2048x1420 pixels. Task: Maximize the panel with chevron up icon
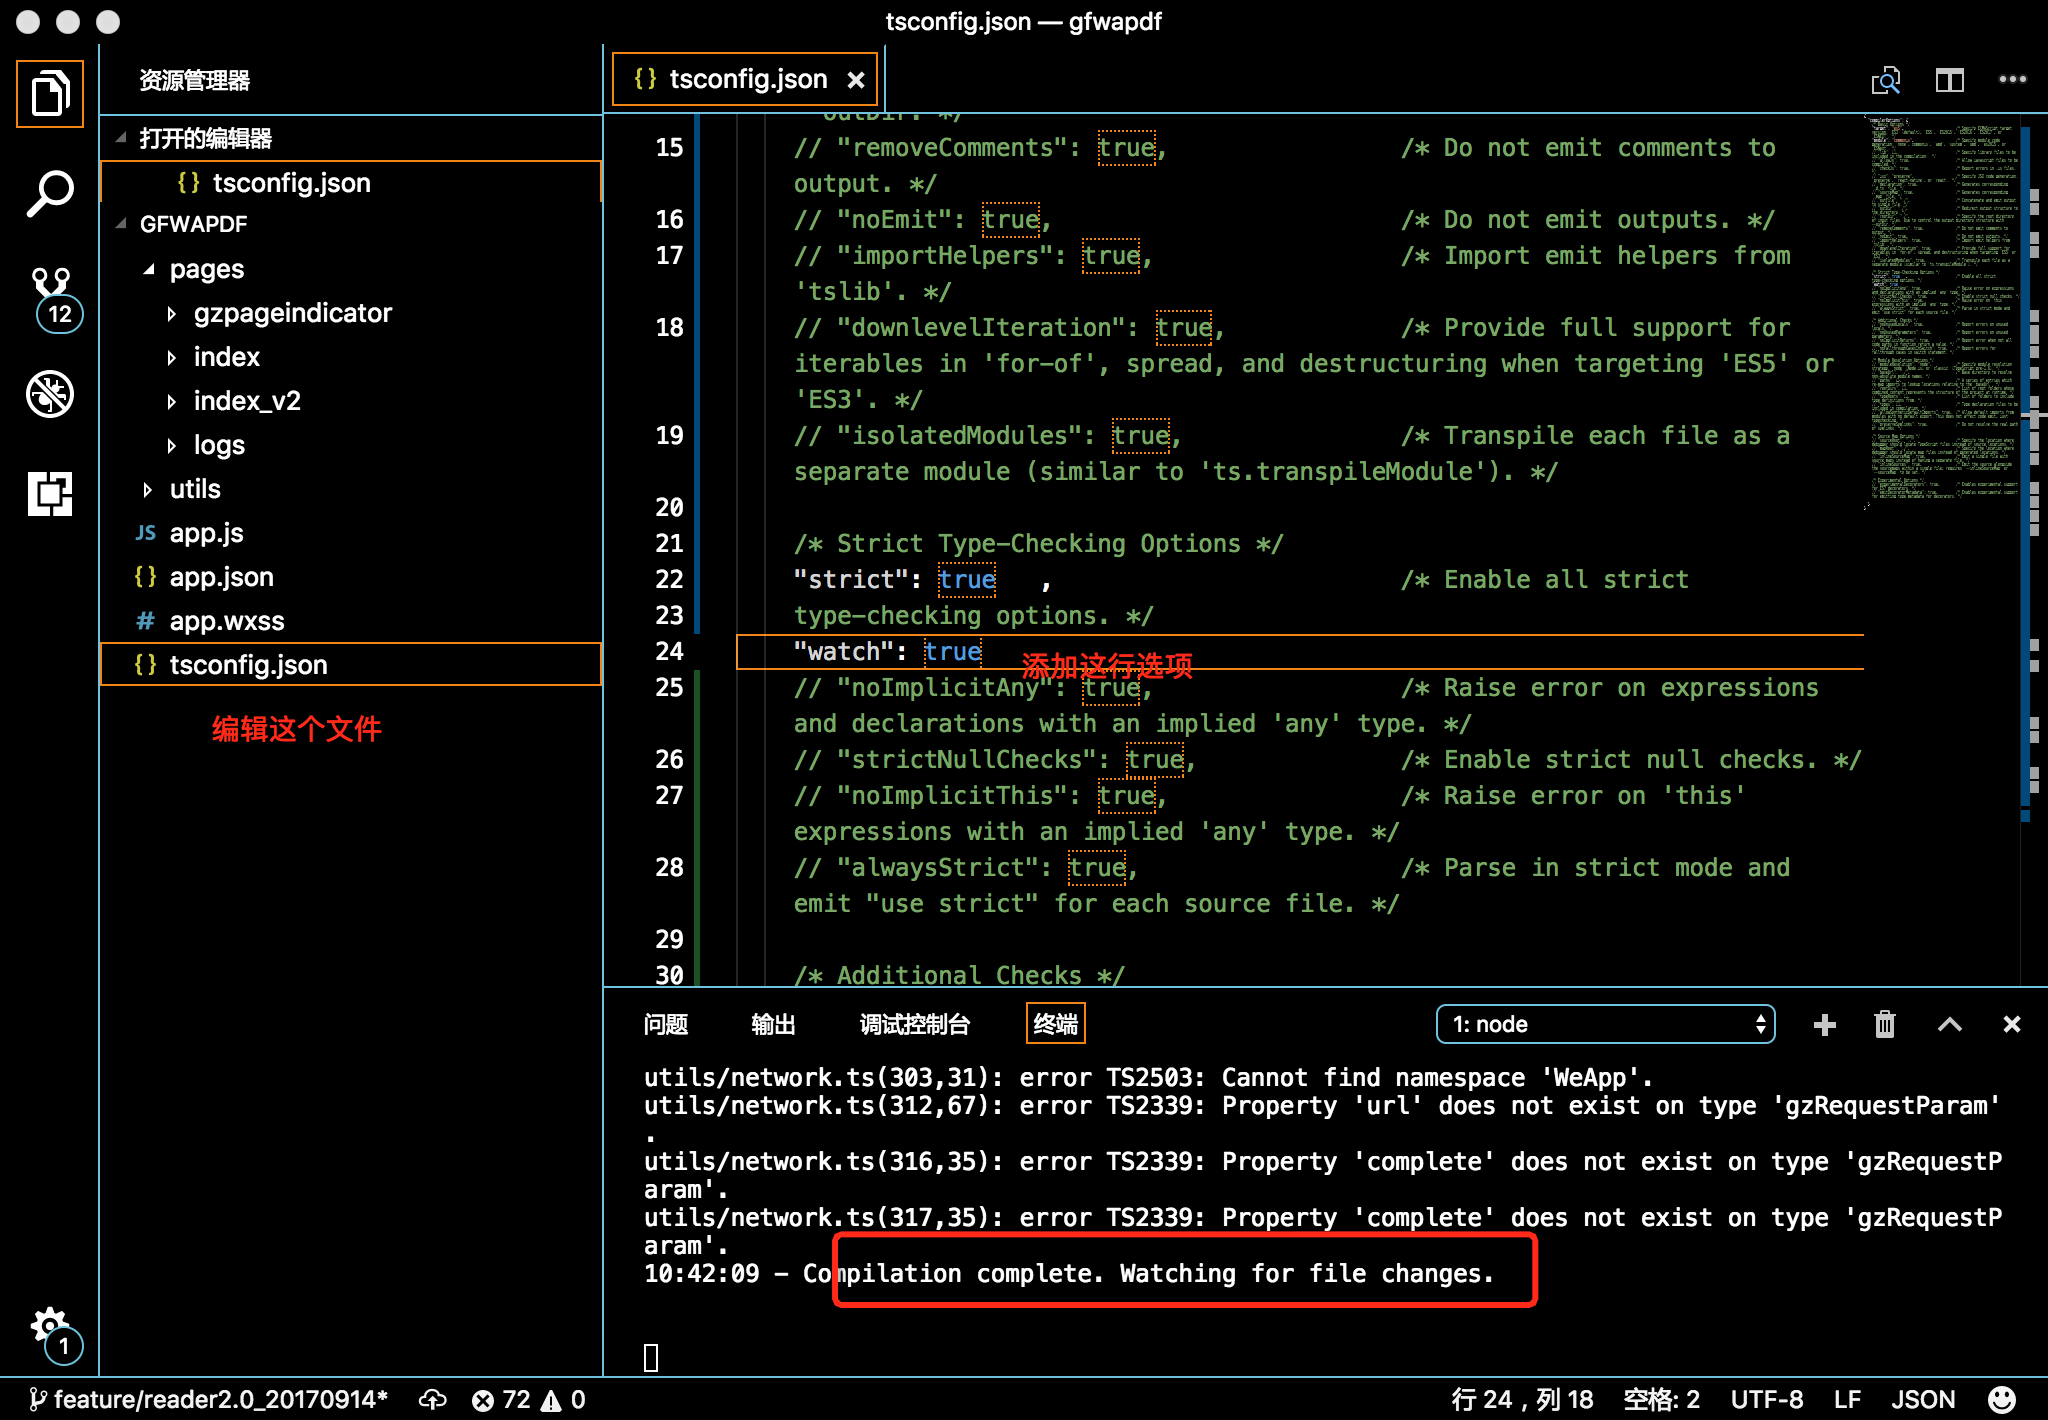tap(1950, 1024)
